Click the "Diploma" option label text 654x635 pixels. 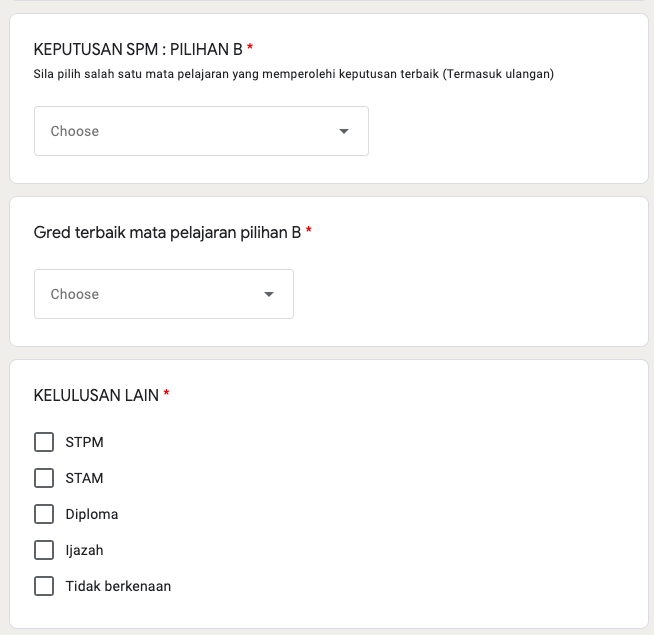[91, 514]
